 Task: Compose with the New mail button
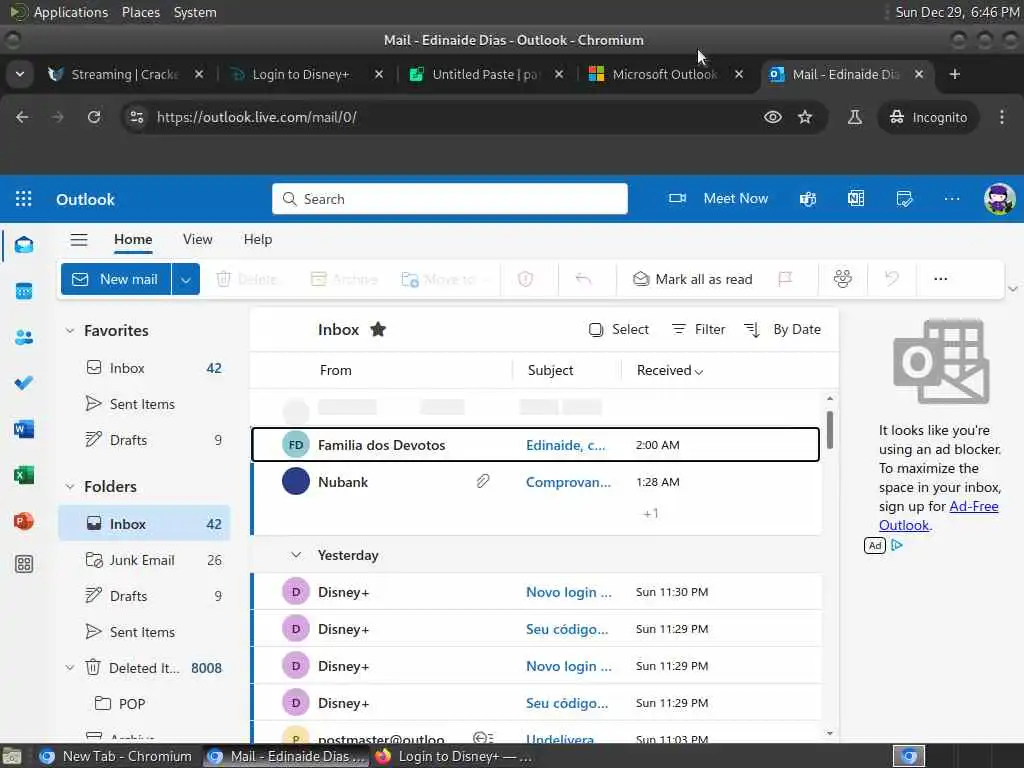coord(116,280)
